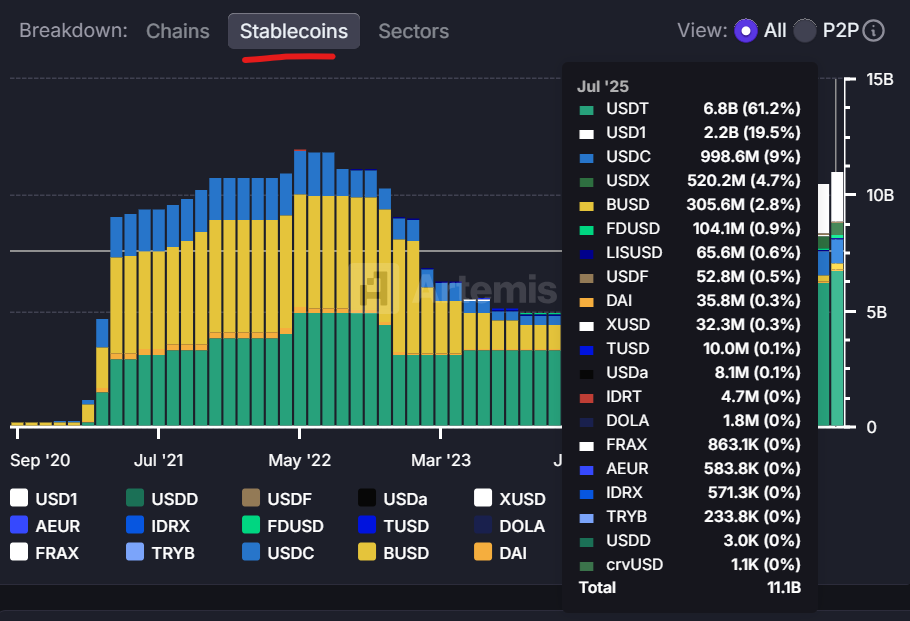
Task: Click the AEUR legend color swatch
Action: pos(19,525)
